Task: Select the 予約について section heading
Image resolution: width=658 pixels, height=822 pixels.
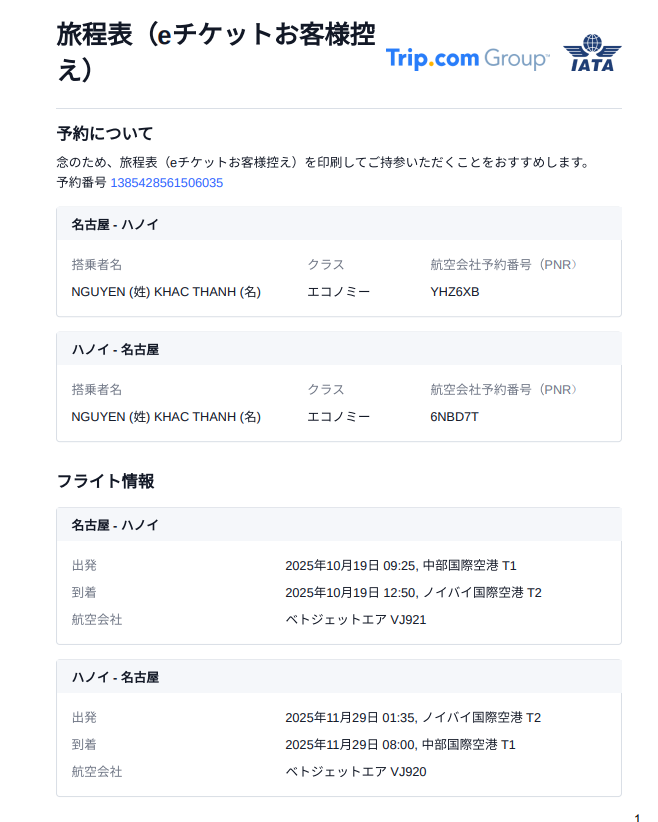Action: 105,133
